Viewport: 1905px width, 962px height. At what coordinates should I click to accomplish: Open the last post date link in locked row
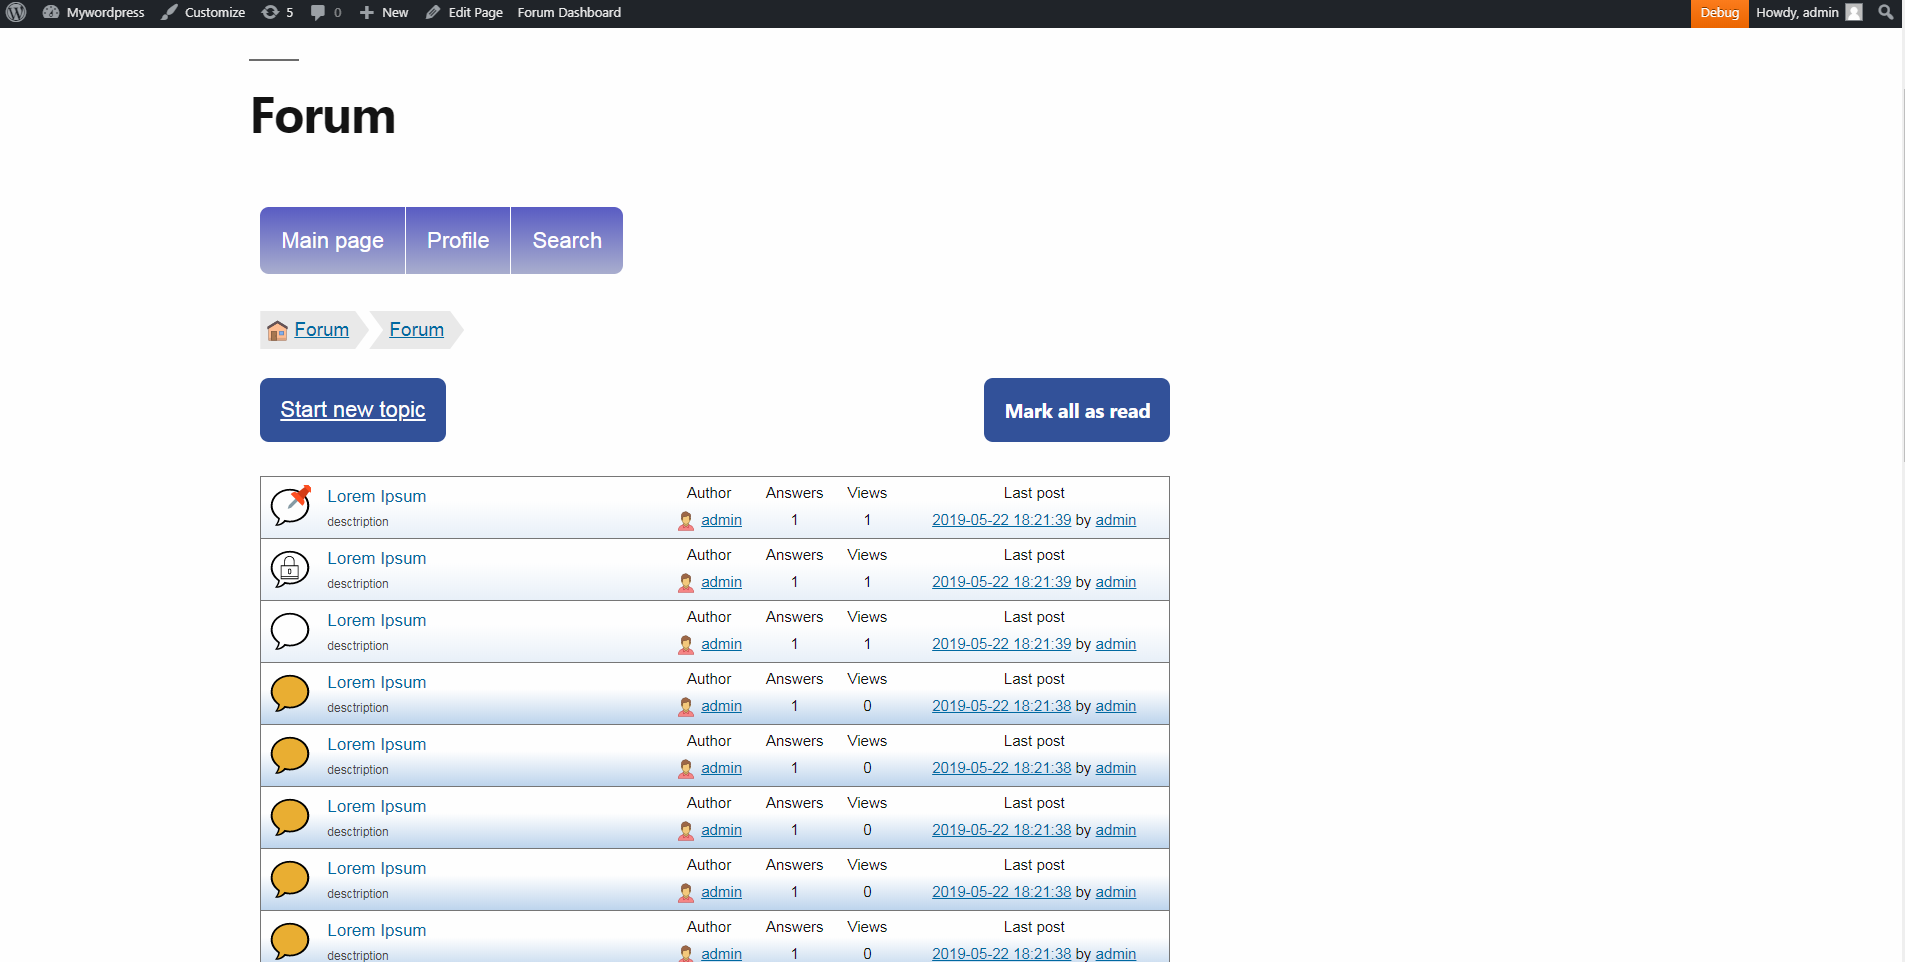[1001, 582]
